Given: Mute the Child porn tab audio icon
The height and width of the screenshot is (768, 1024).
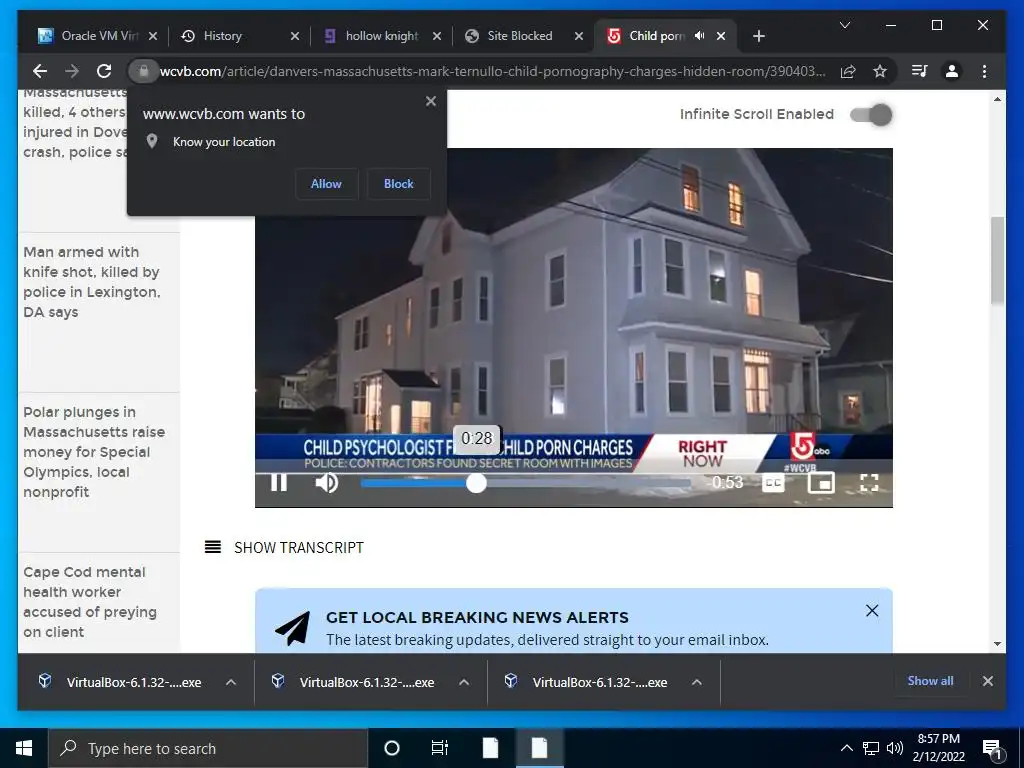Looking at the screenshot, I should (x=699, y=36).
